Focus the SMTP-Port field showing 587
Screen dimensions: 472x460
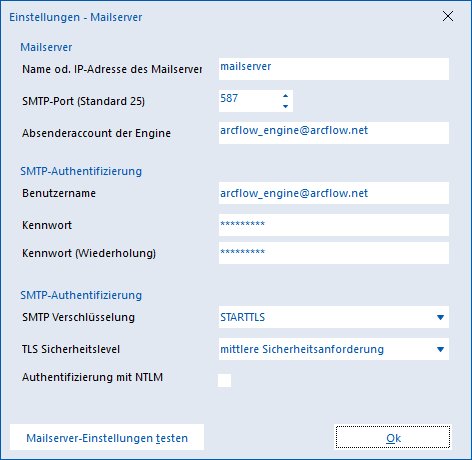click(249, 101)
